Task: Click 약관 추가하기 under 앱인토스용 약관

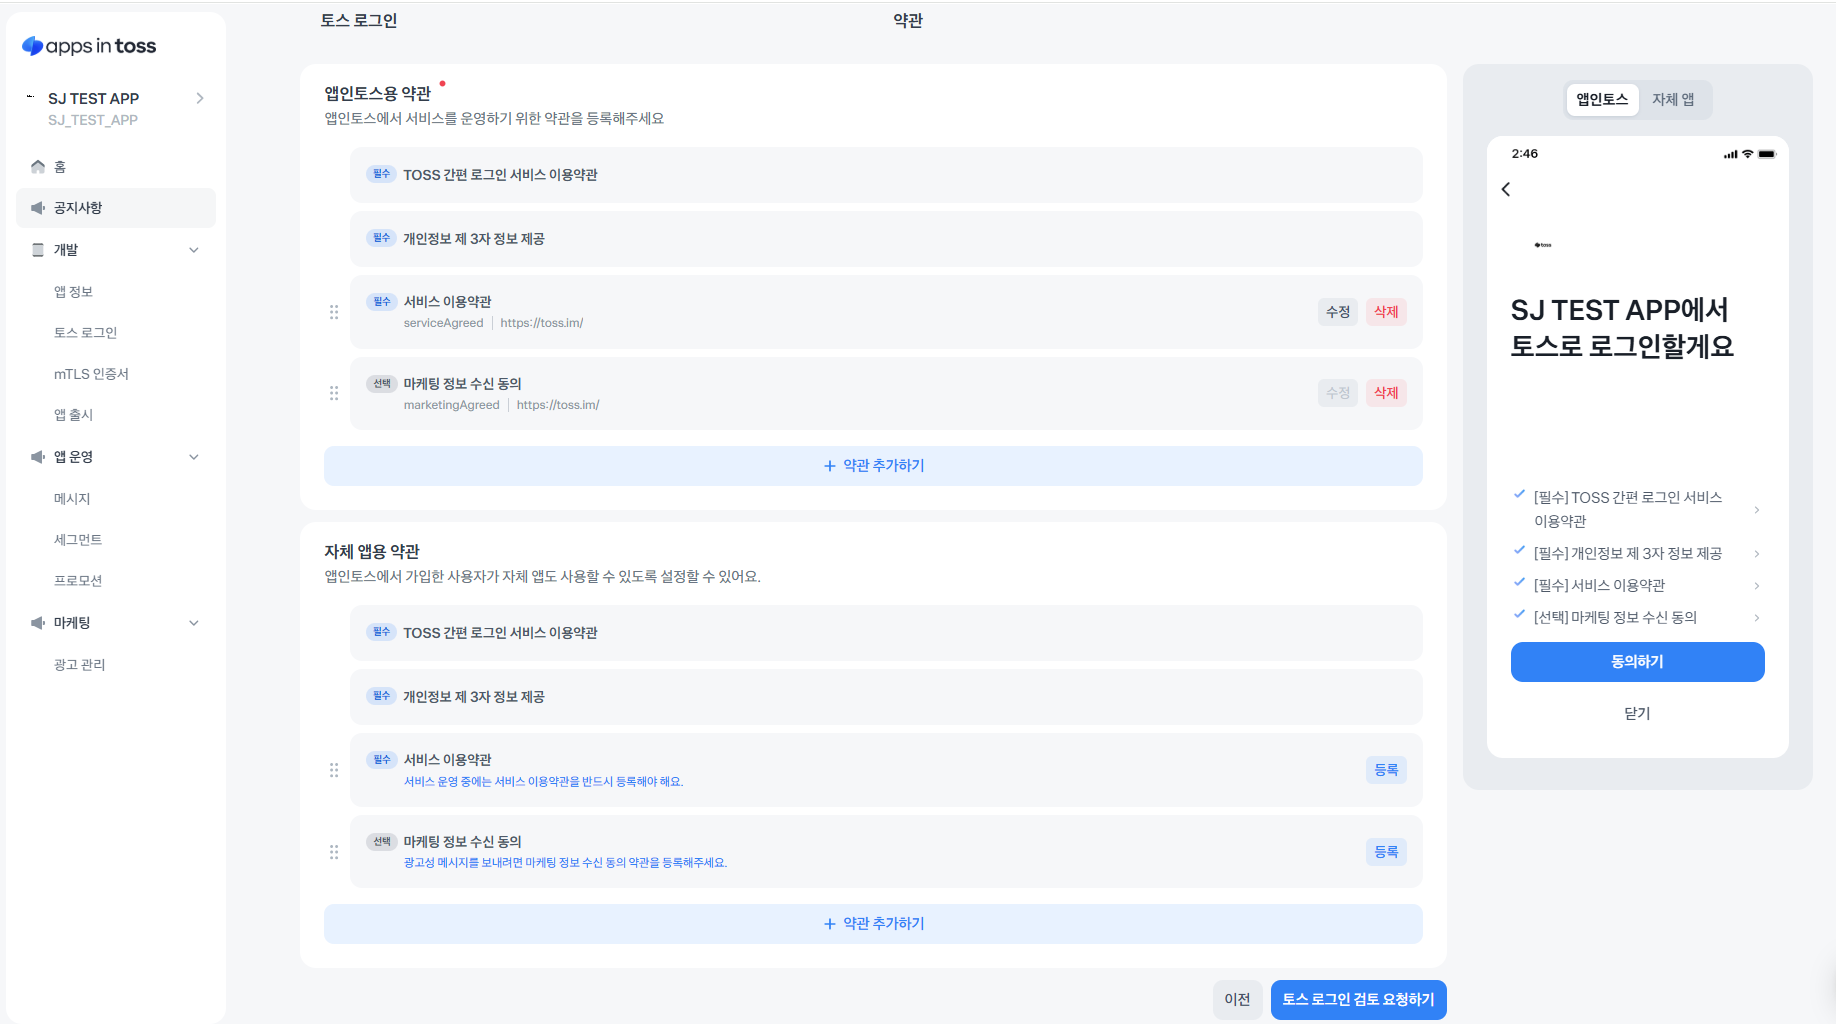Action: pos(873,466)
